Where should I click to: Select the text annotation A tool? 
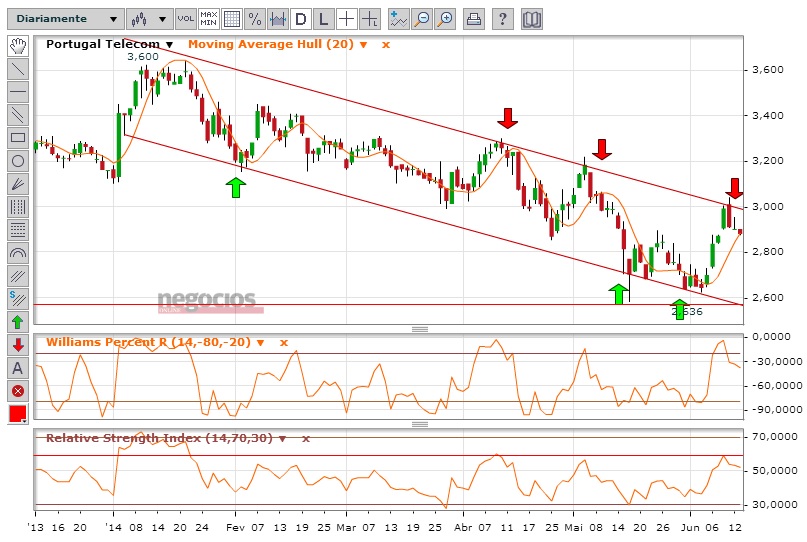(18, 368)
